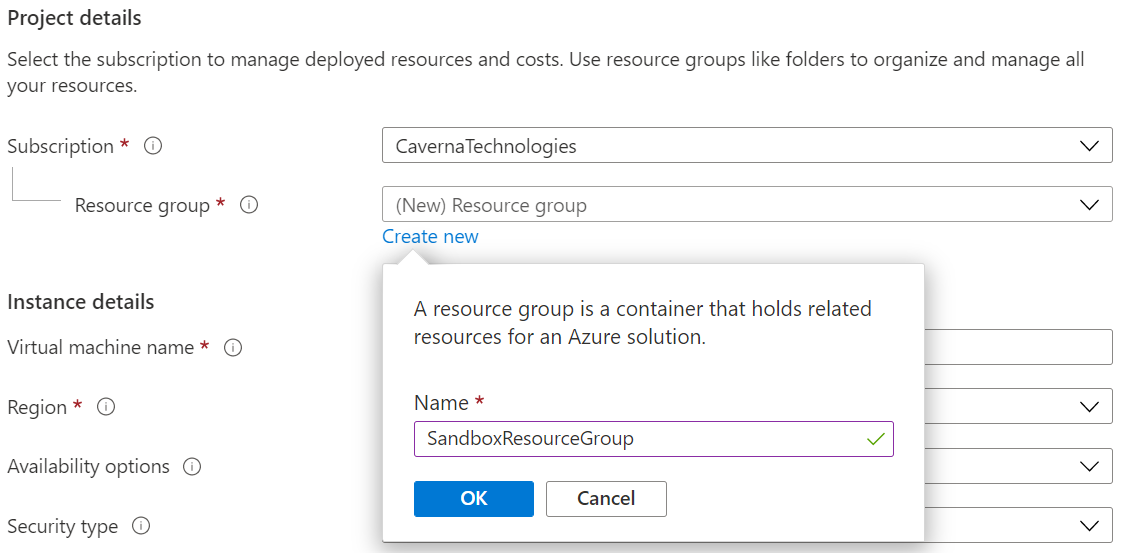This screenshot has width=1129, height=553.
Task: Click the Instance details heading
Action: tap(81, 302)
